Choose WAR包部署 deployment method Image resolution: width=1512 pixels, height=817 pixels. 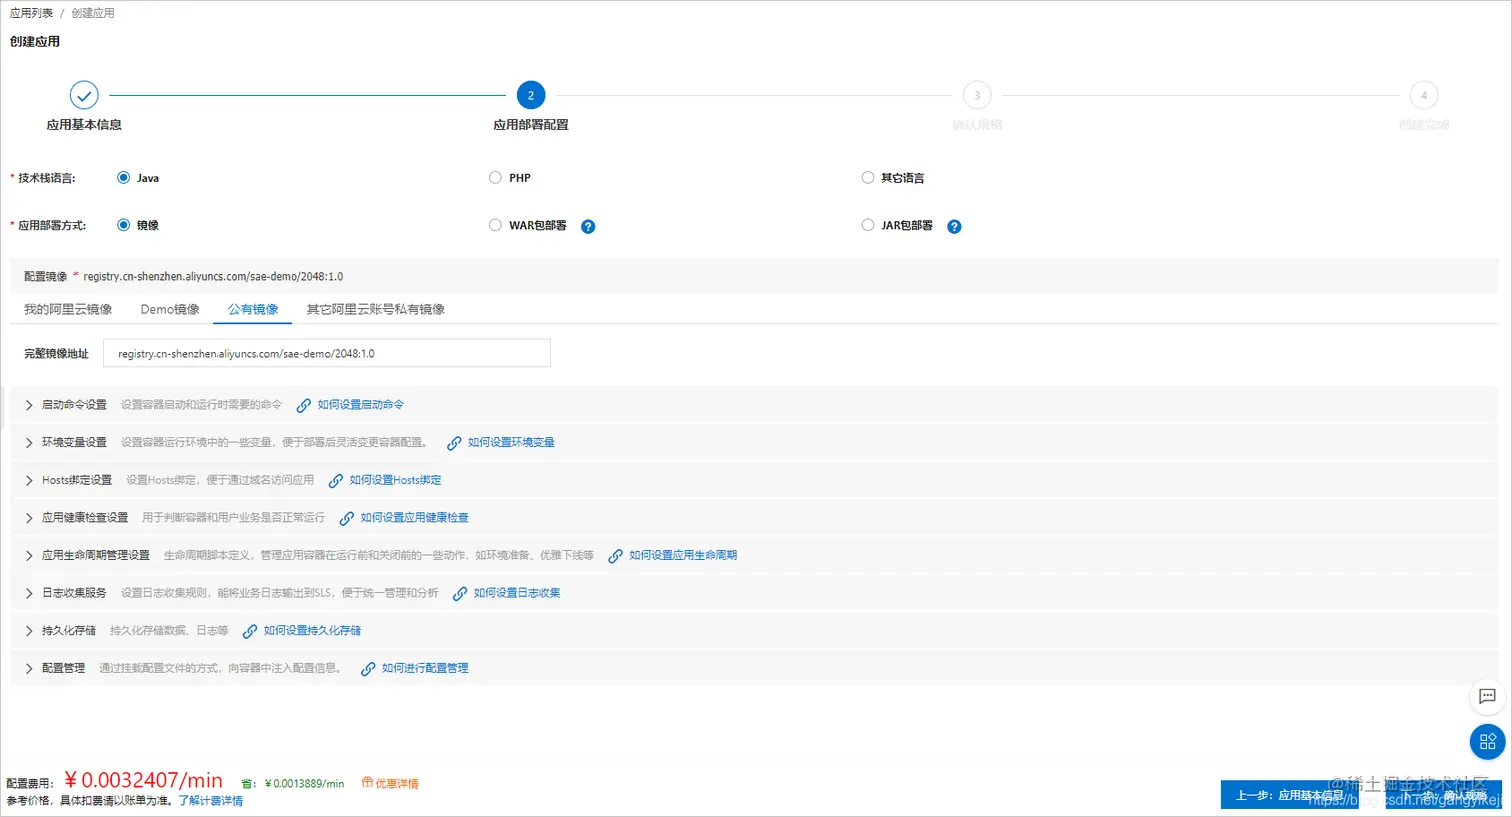[x=495, y=225]
